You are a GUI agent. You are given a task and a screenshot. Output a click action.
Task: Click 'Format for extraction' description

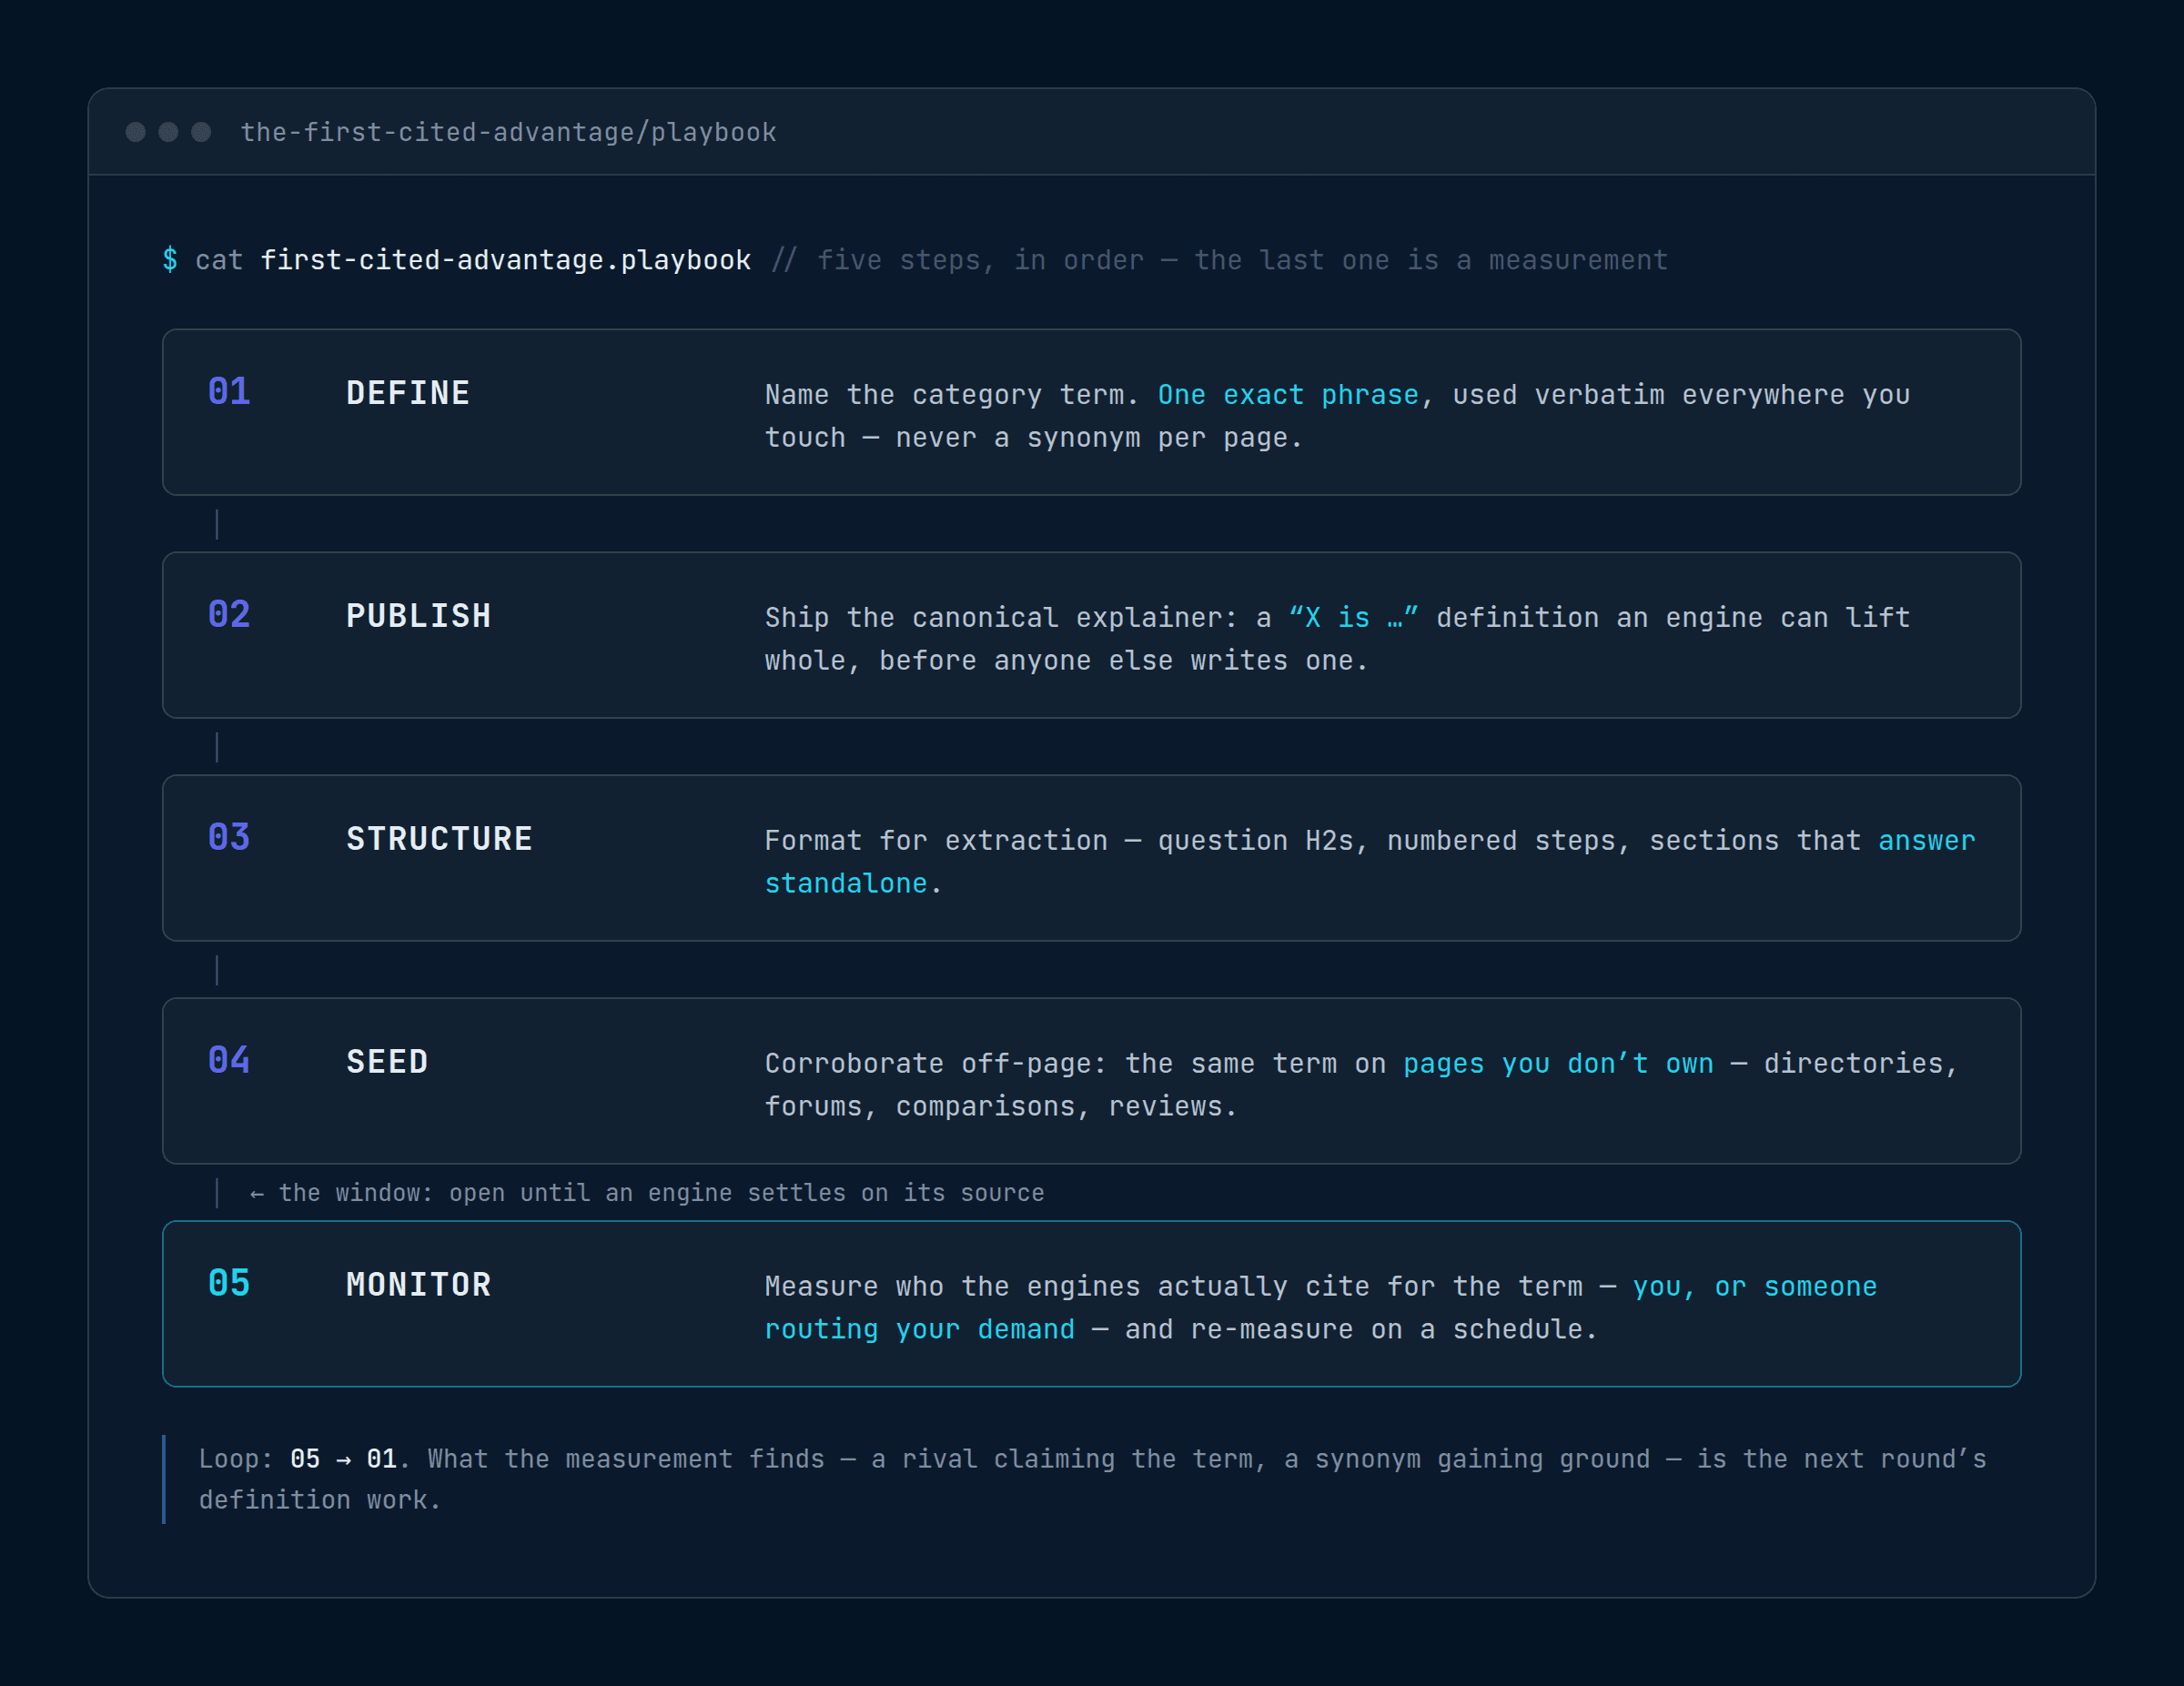point(936,841)
